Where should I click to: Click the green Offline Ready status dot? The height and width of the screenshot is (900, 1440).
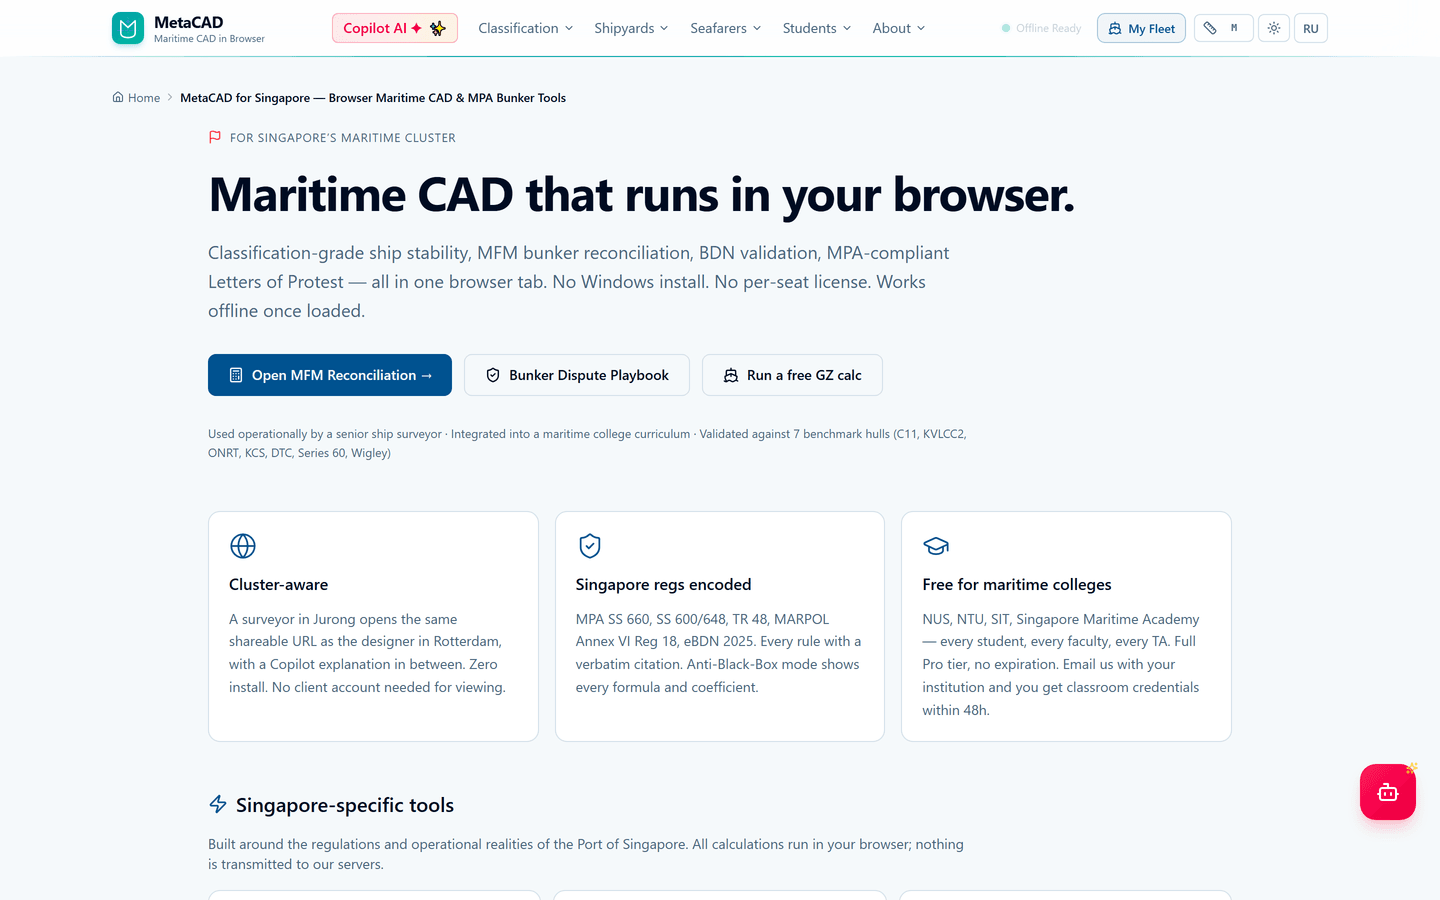1006,28
